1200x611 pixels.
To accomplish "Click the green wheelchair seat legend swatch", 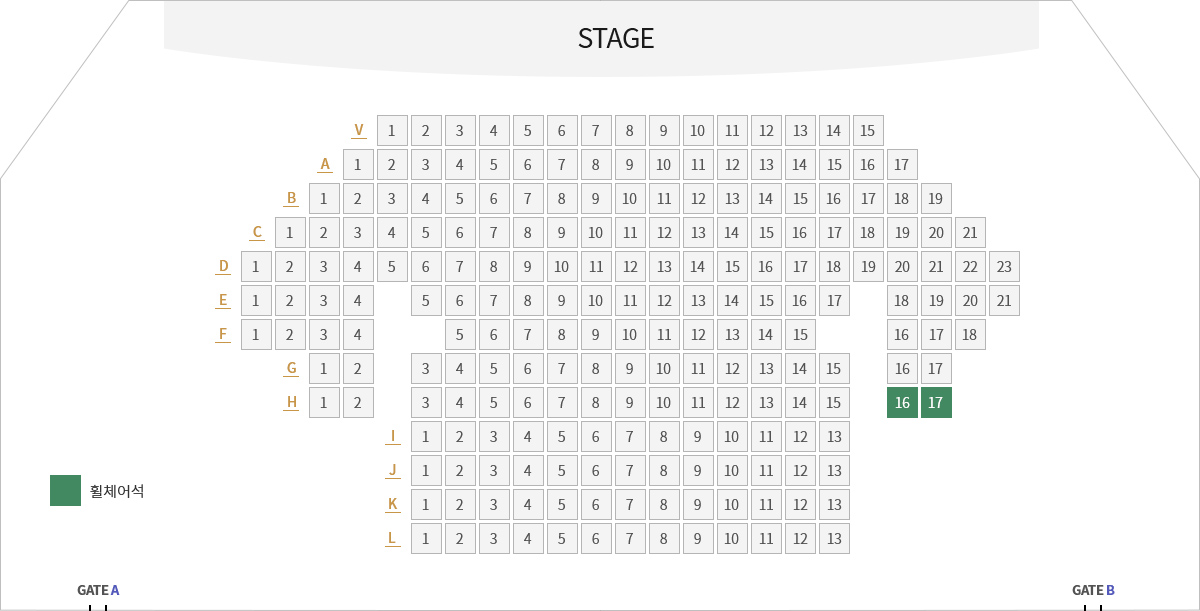I will click(65, 491).
